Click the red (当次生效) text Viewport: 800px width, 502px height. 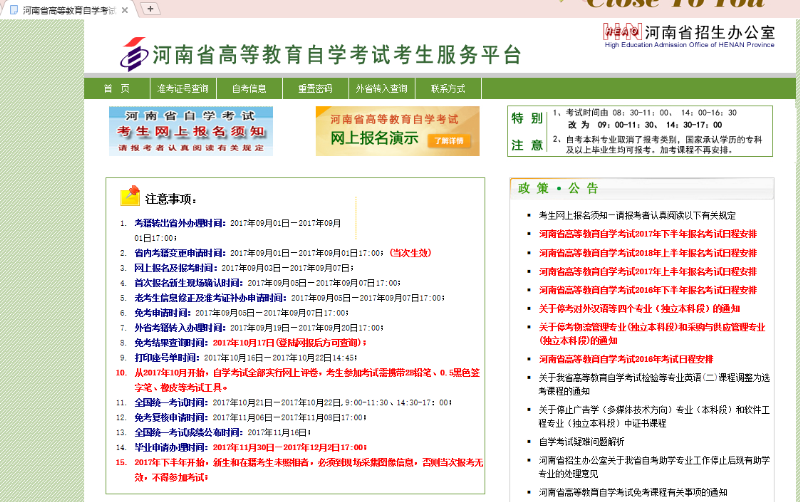tap(410, 253)
